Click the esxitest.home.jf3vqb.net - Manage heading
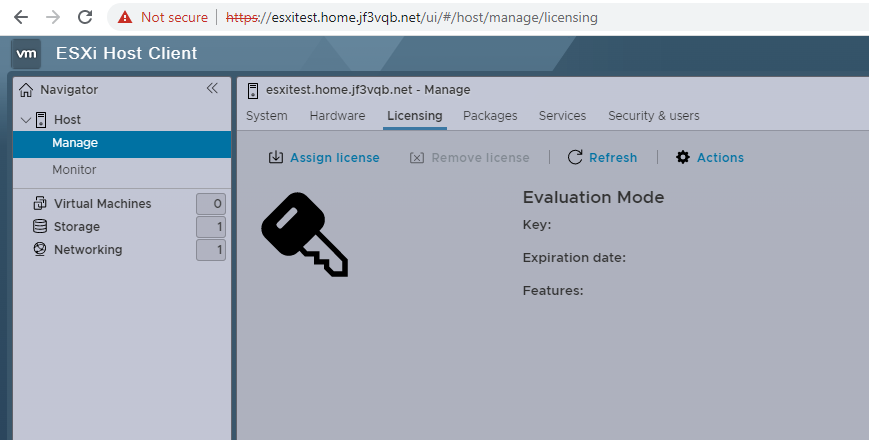The height and width of the screenshot is (440, 869). 368,90
